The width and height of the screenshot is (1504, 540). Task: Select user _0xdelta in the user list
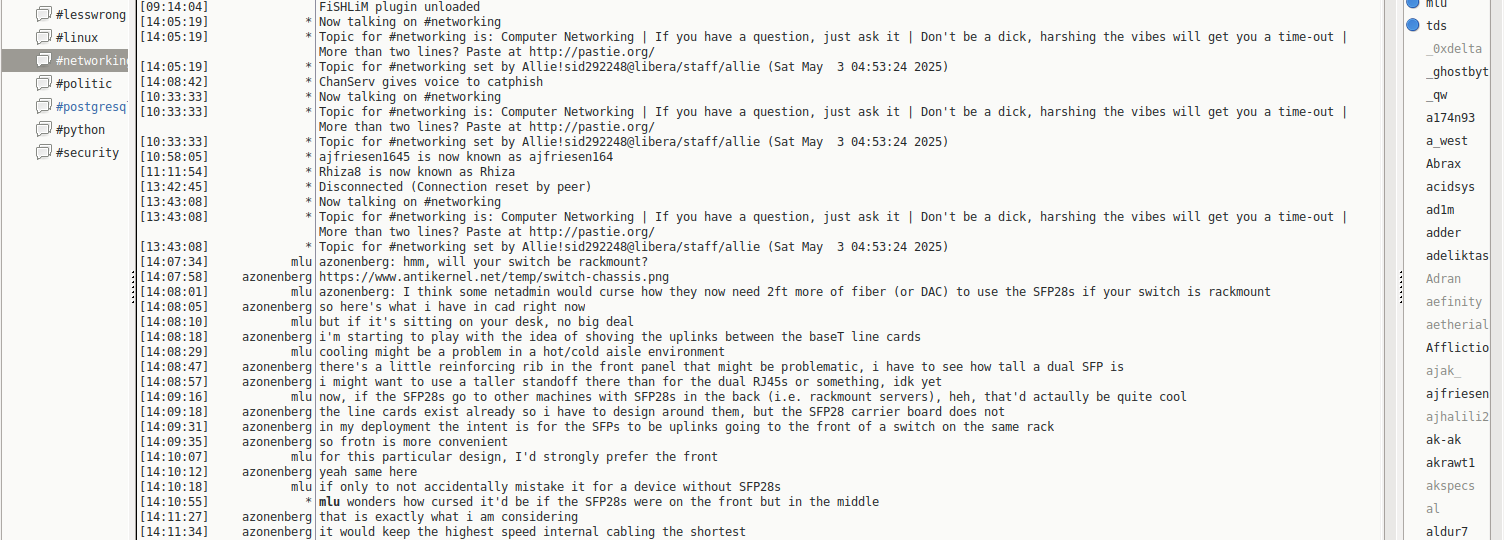pos(1454,48)
